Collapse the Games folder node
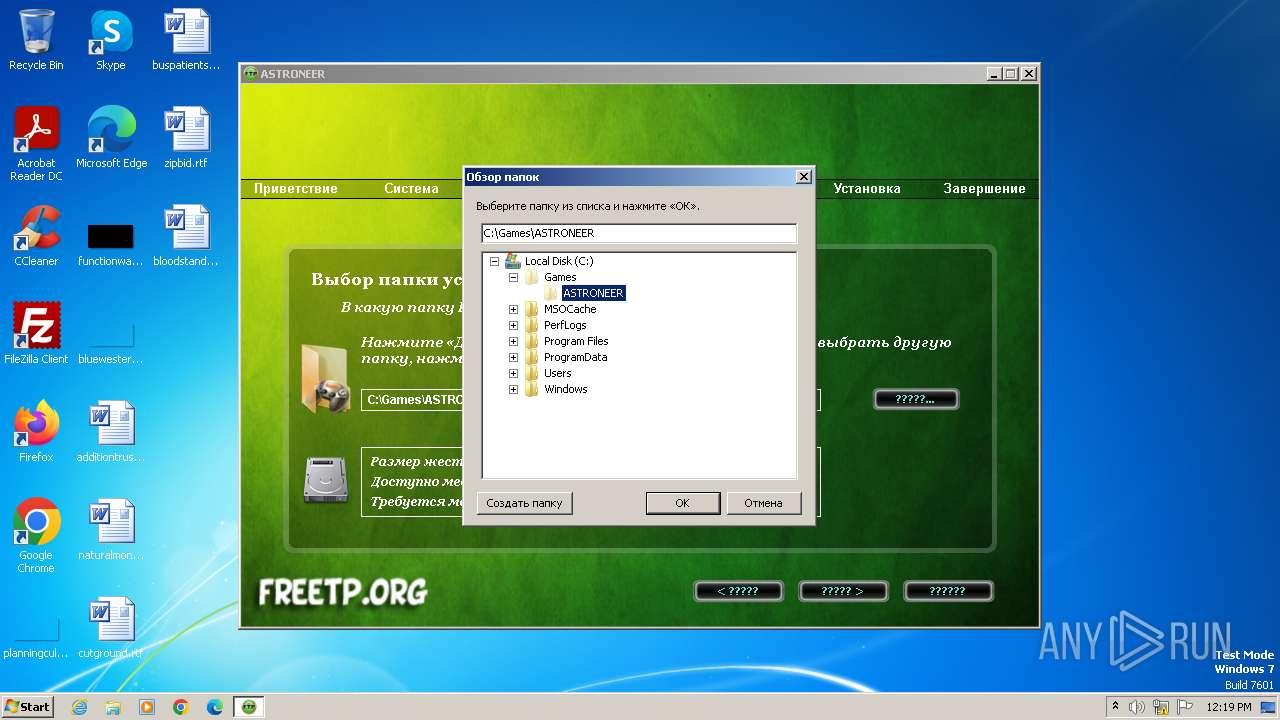This screenshot has height=720, width=1280. (x=513, y=277)
